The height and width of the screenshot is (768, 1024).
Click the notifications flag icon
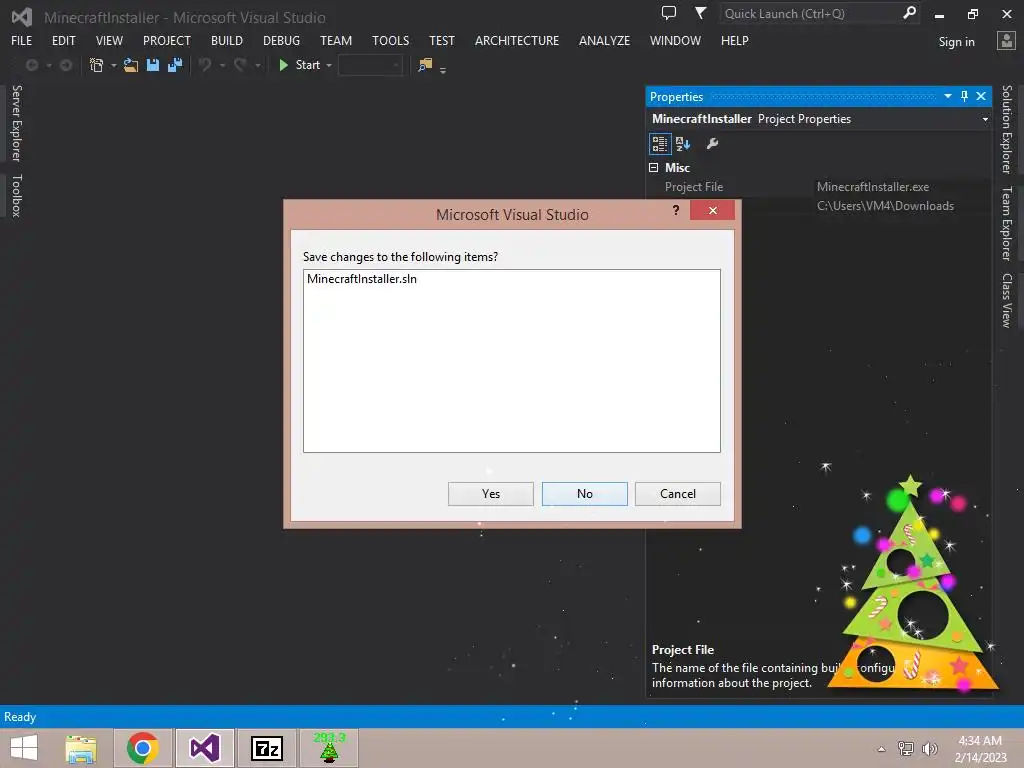700,12
